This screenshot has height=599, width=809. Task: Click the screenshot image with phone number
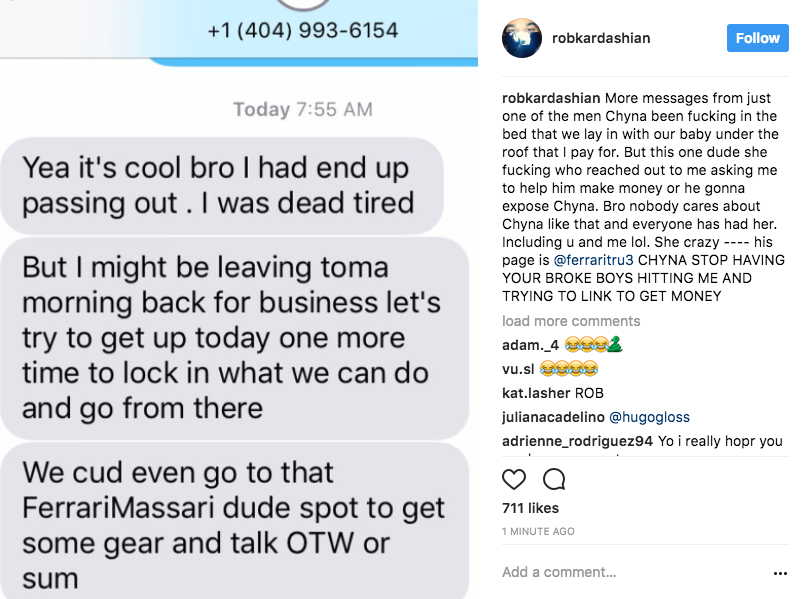point(239,299)
